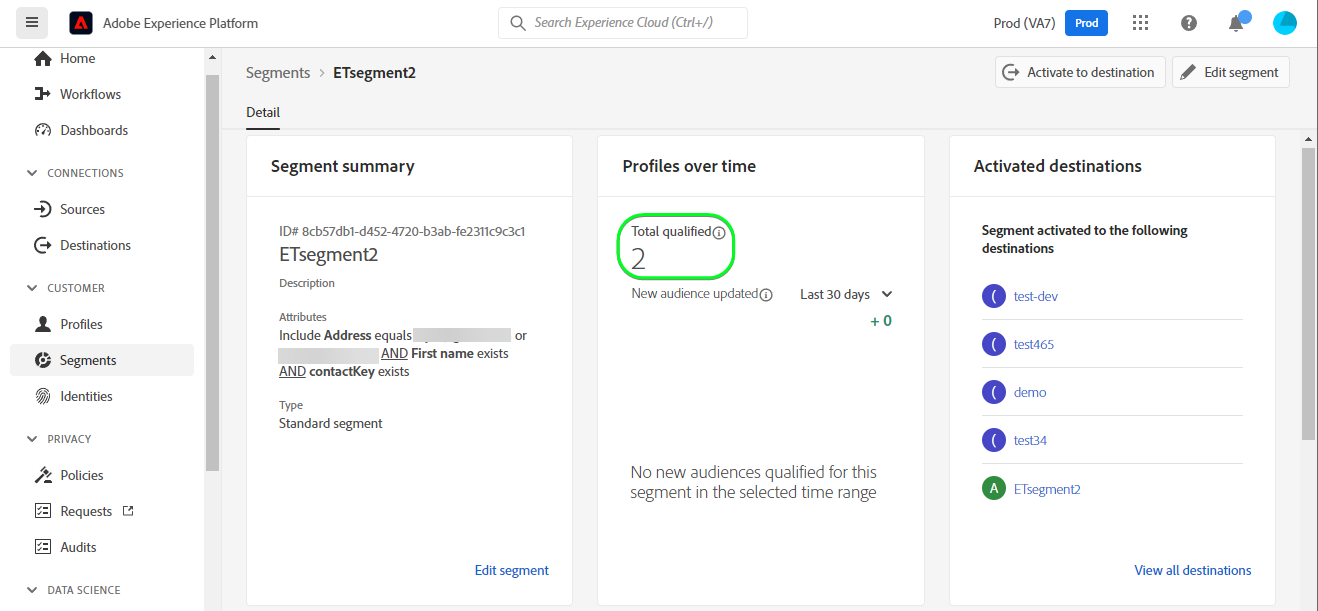Click the sidebar scrollbar up arrow
Screen dimensions: 1318x611
tap(211, 59)
